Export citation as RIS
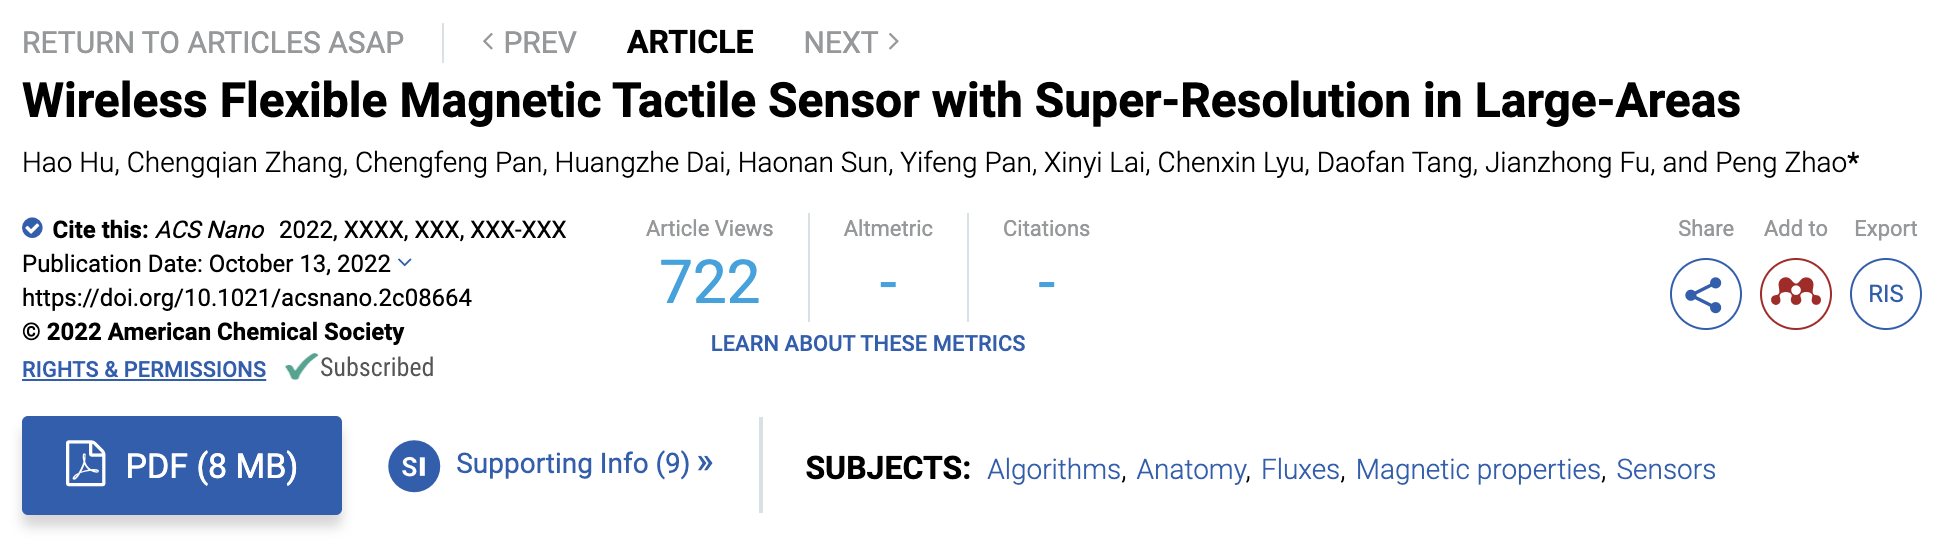The image size is (1954, 546). [x=1885, y=294]
